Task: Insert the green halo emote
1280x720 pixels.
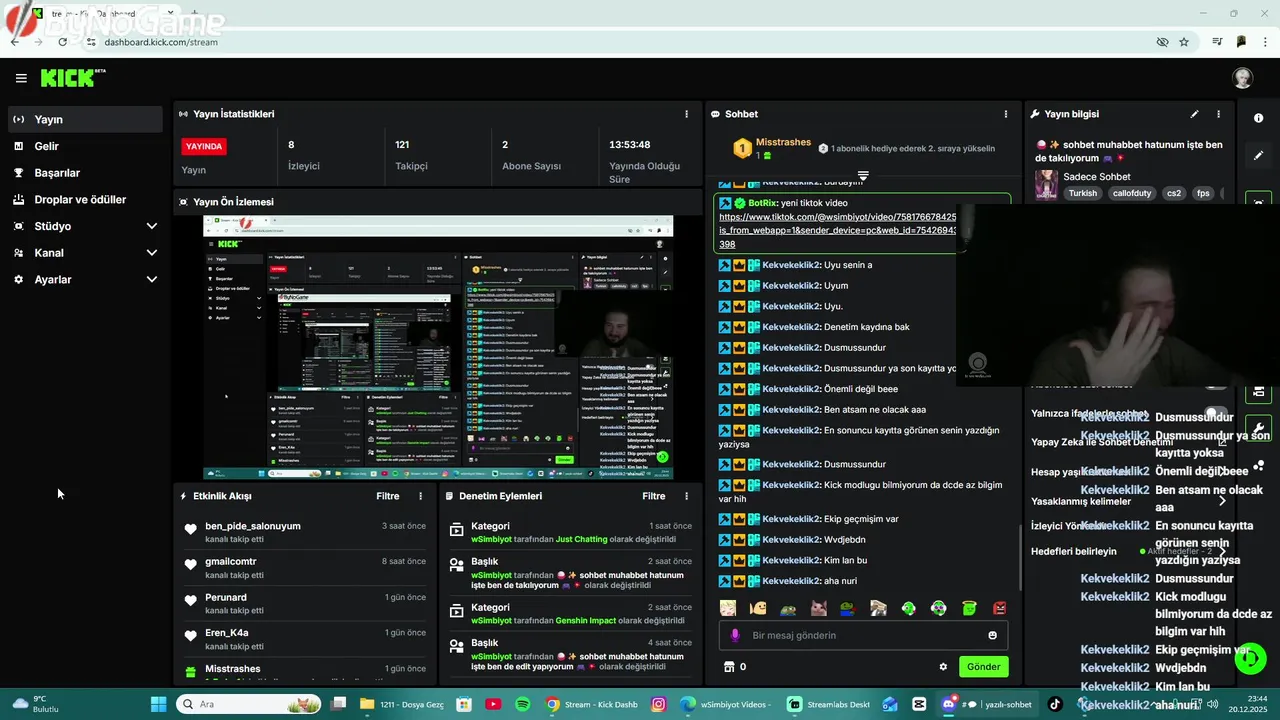Action: 969,608
